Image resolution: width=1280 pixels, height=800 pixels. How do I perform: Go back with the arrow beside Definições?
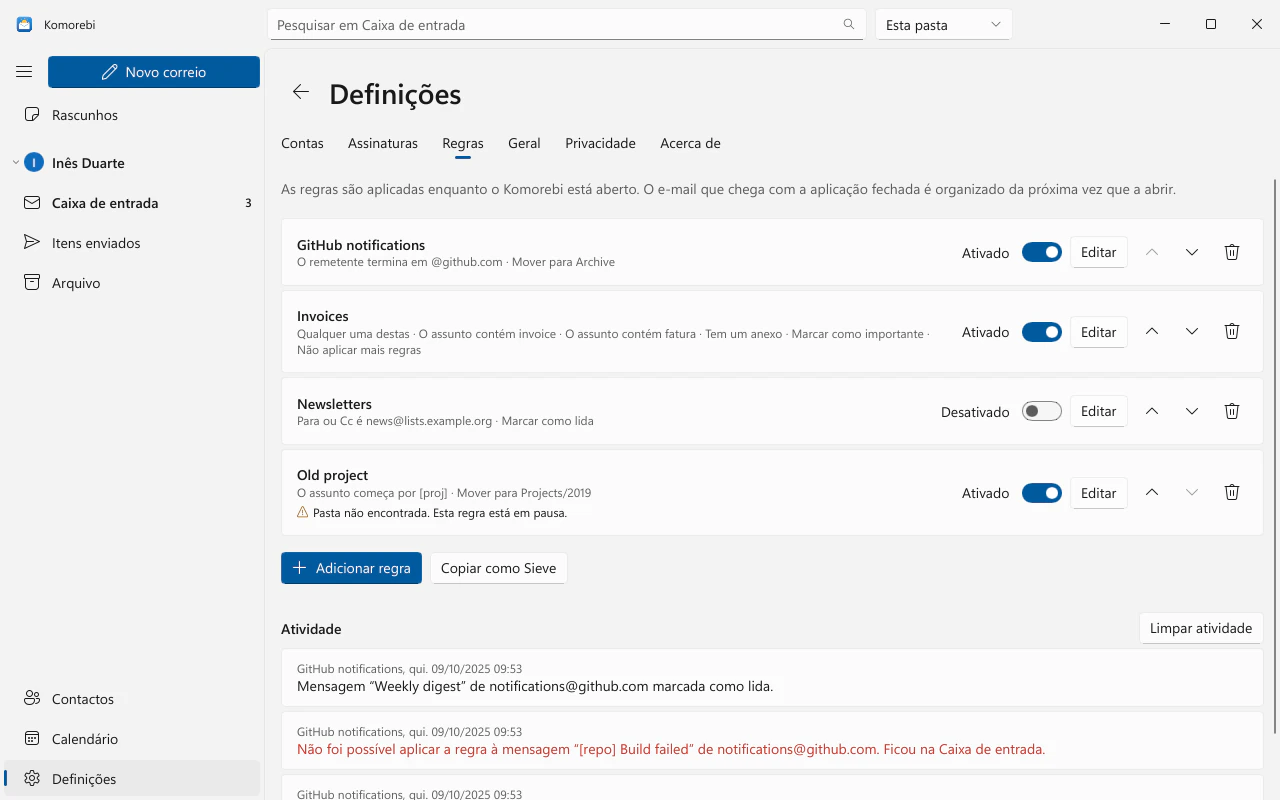point(301,92)
